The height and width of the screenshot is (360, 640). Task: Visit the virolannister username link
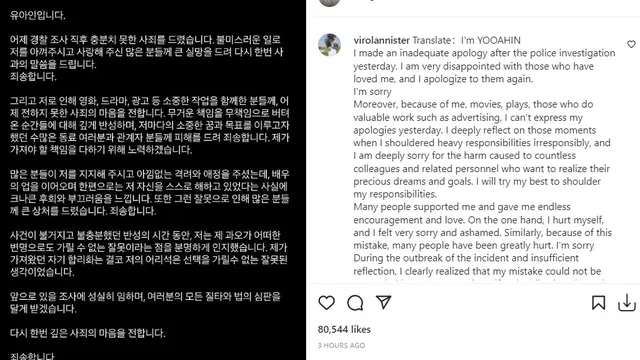[382, 40]
